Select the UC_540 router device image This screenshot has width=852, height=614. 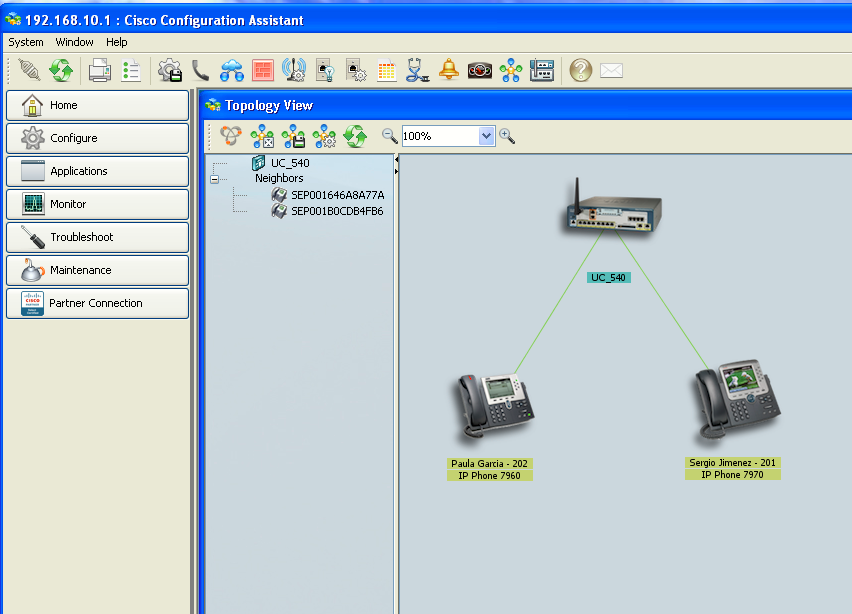611,208
